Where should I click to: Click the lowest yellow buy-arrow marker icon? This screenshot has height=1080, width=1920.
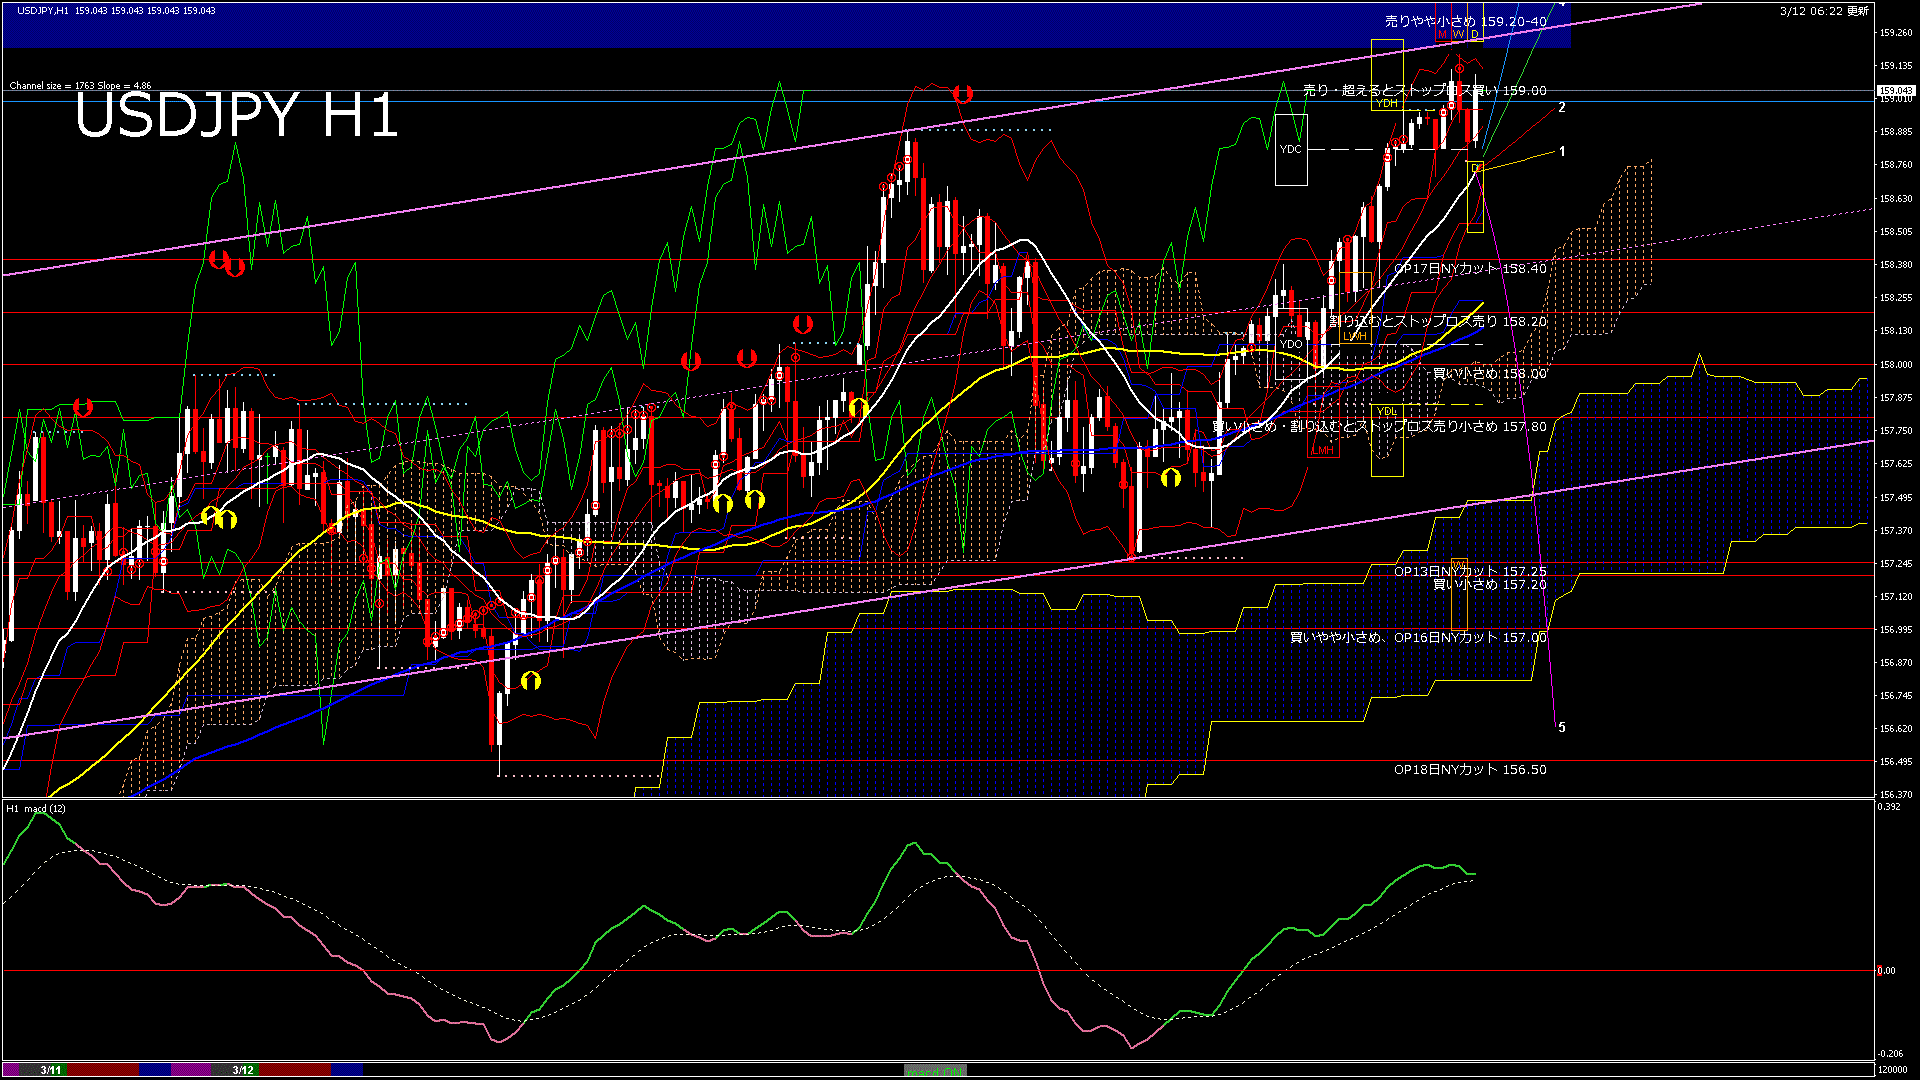pyautogui.click(x=531, y=681)
